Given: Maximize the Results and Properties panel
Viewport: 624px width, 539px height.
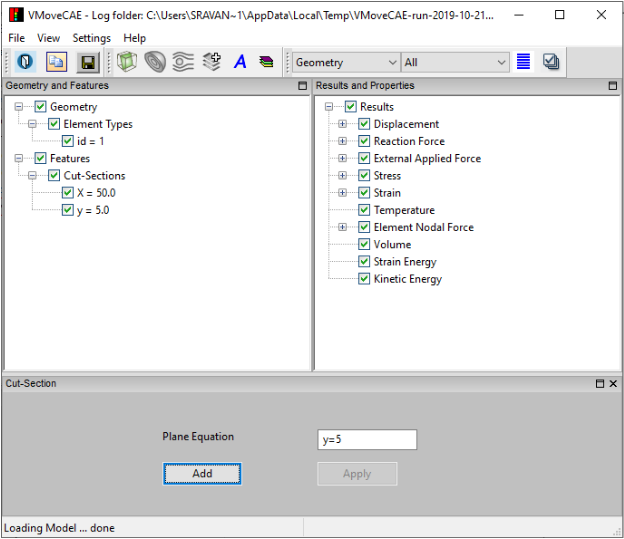Looking at the screenshot, I should [x=613, y=86].
